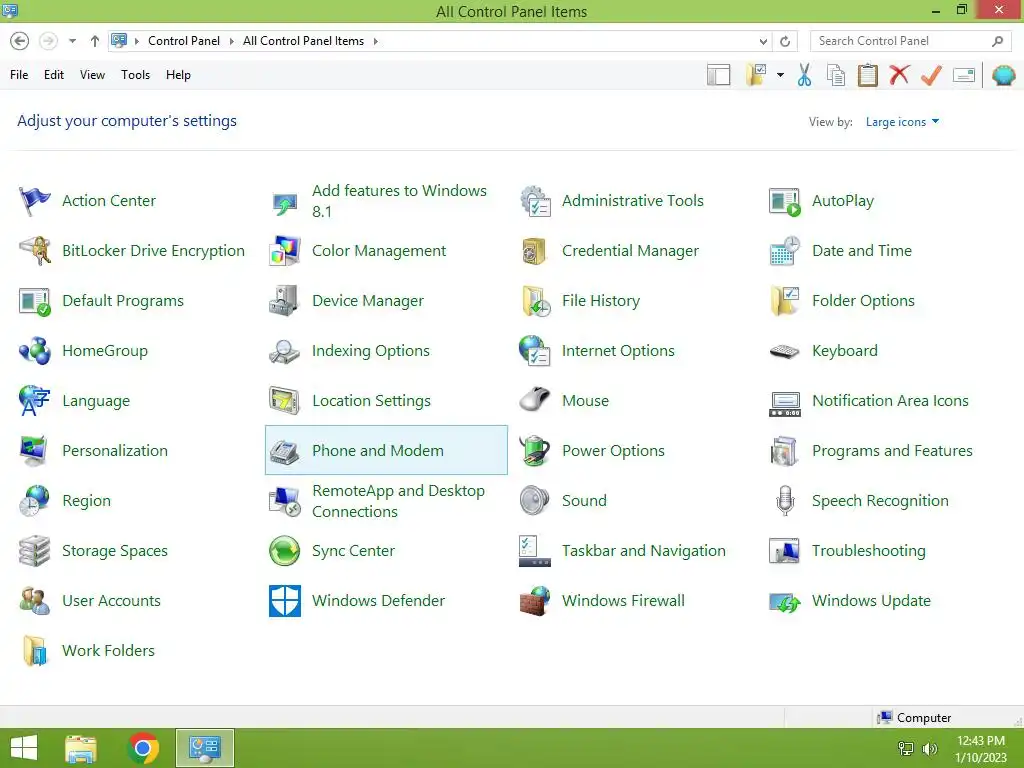Click the Cut scissors toolbar icon
The width and height of the screenshot is (1024, 768).
click(805, 75)
